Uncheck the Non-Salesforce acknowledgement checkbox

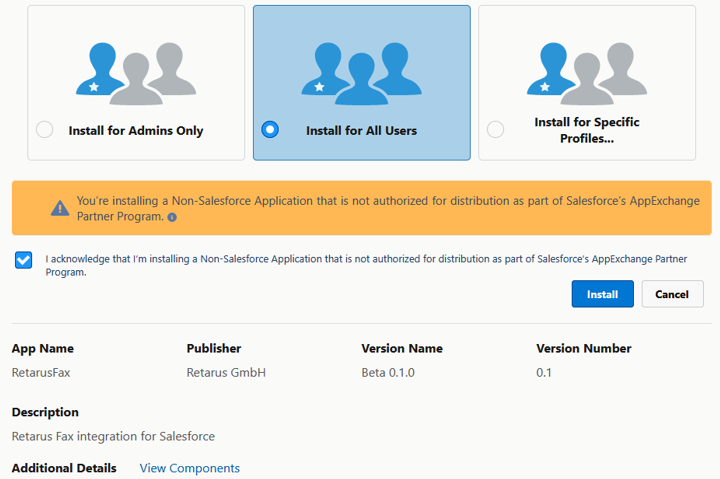(24, 260)
